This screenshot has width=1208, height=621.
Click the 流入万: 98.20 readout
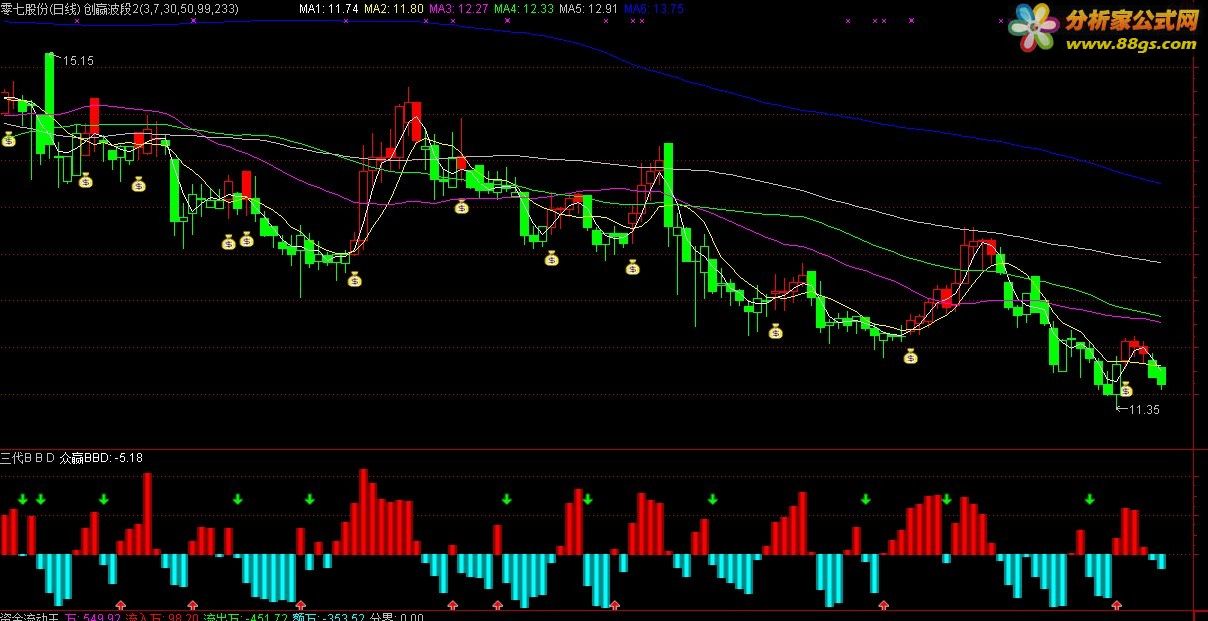(x=161, y=617)
